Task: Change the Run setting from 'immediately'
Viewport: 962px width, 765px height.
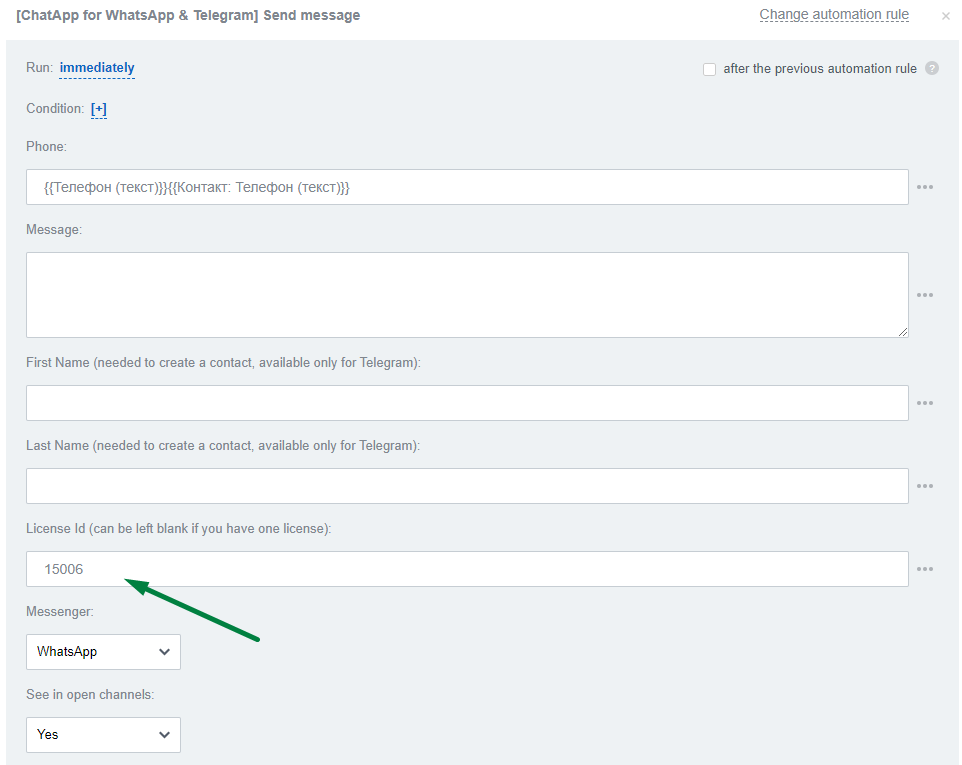Action: pyautogui.click(x=96, y=68)
